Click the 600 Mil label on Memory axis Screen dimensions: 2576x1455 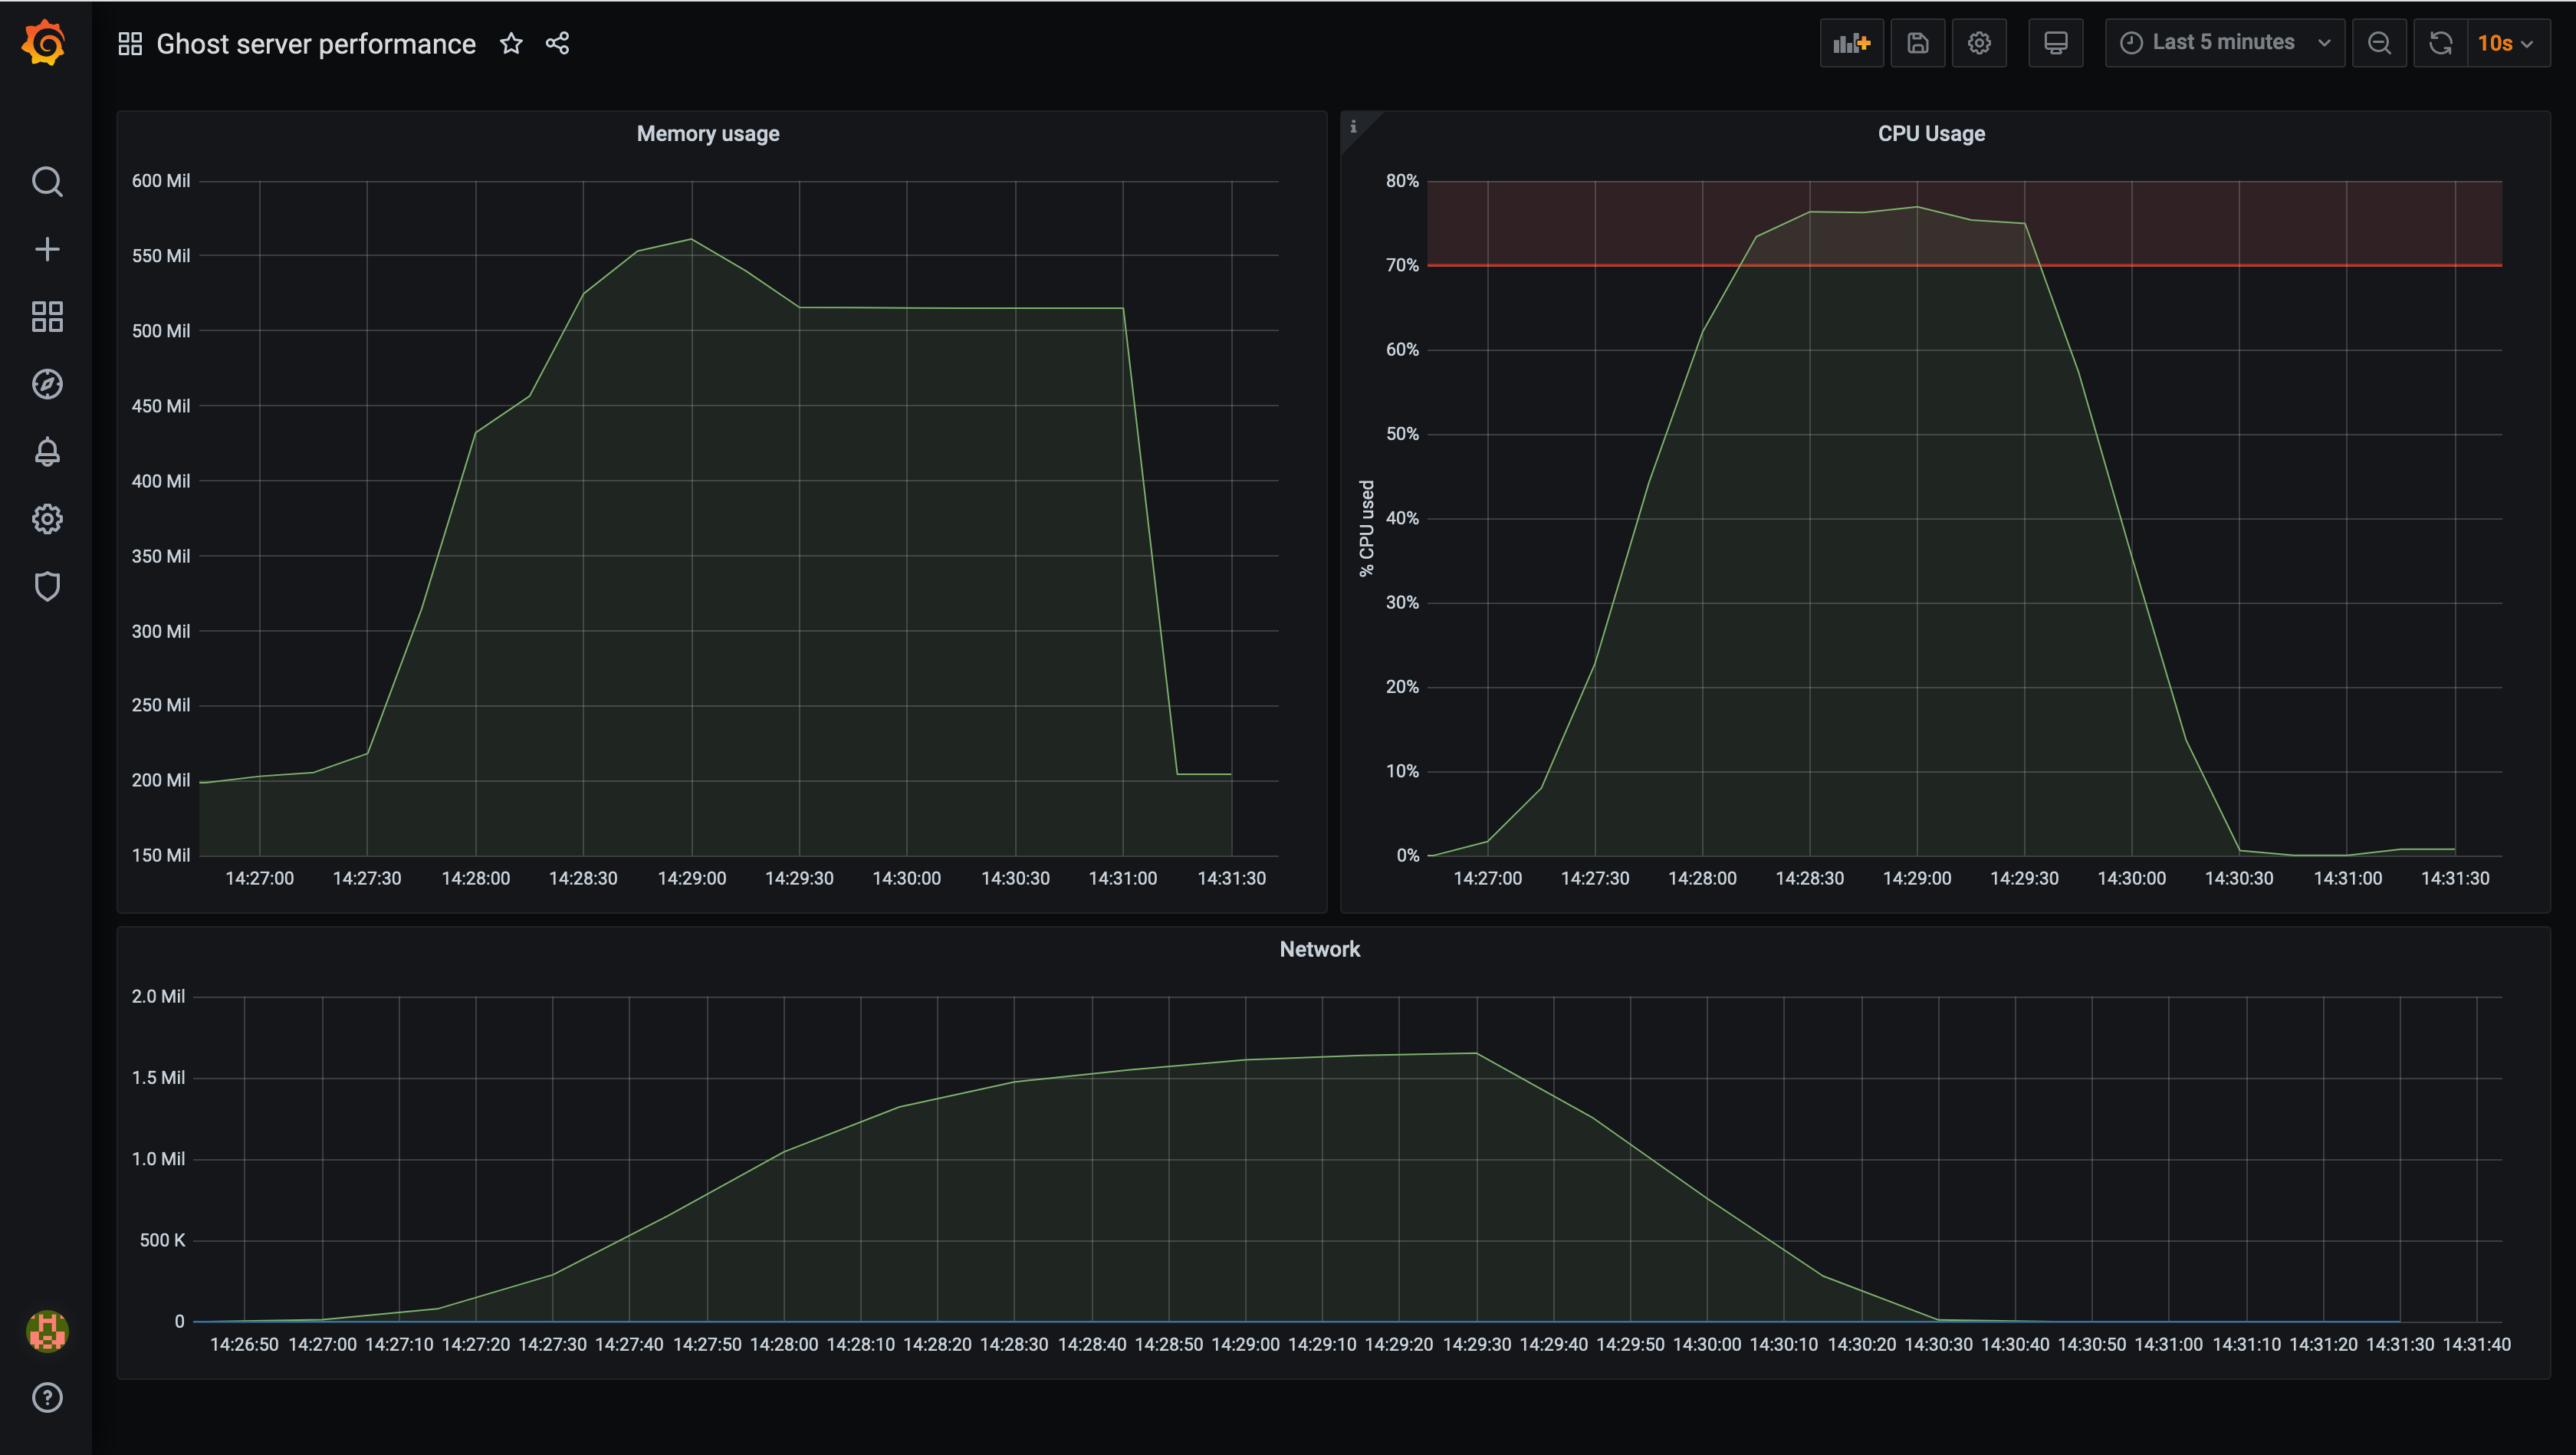161,181
